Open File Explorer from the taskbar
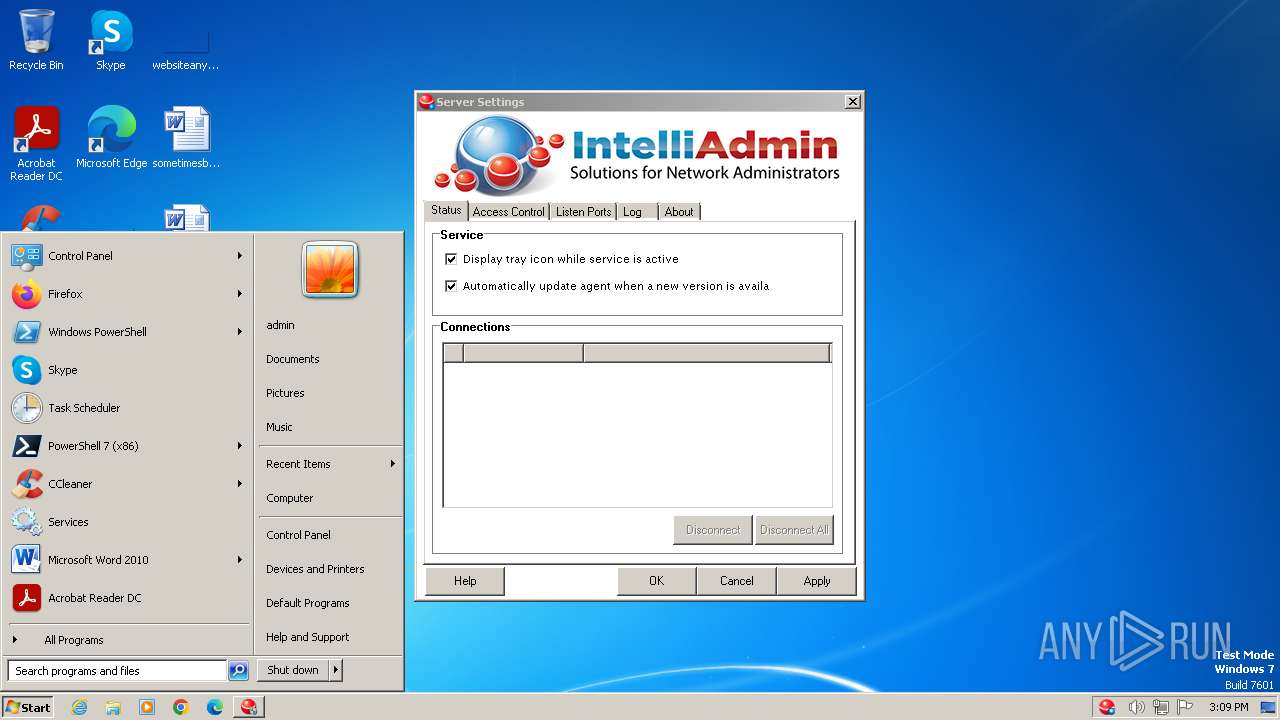The height and width of the screenshot is (720, 1280). pos(113,707)
